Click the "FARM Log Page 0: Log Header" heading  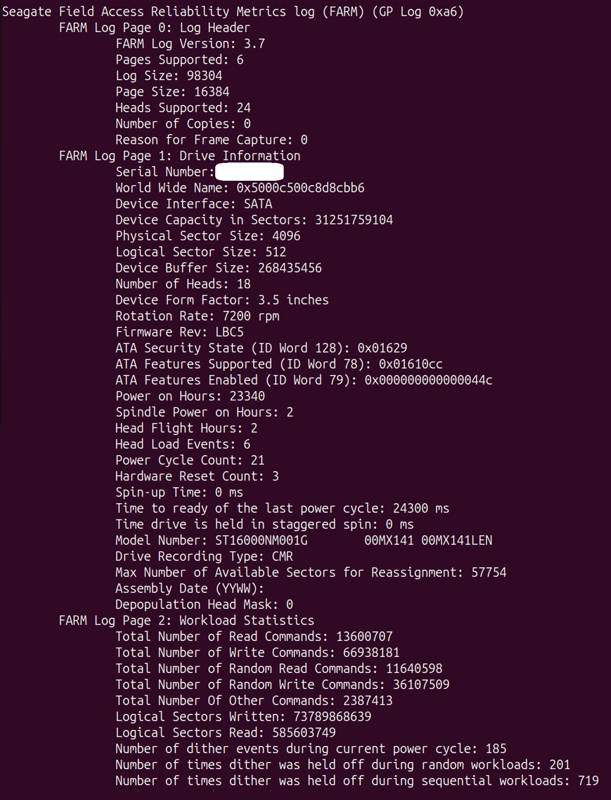(x=154, y=28)
